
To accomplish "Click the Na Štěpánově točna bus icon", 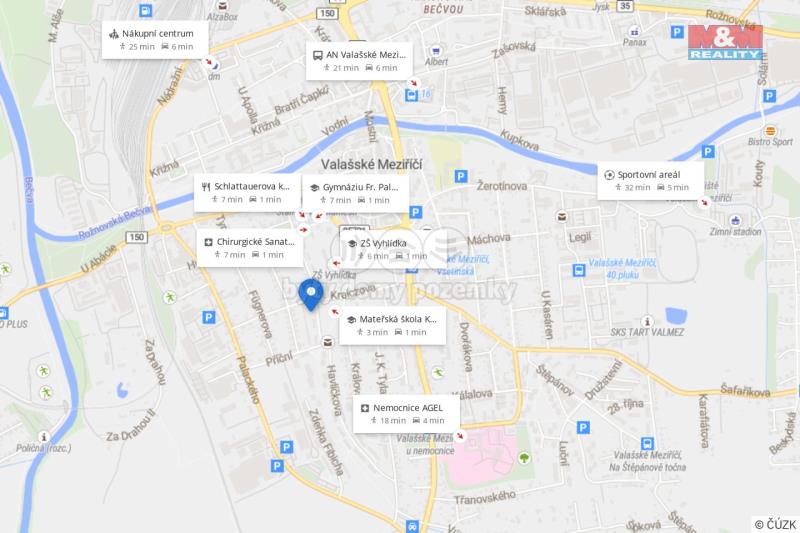I will click(647, 443).
